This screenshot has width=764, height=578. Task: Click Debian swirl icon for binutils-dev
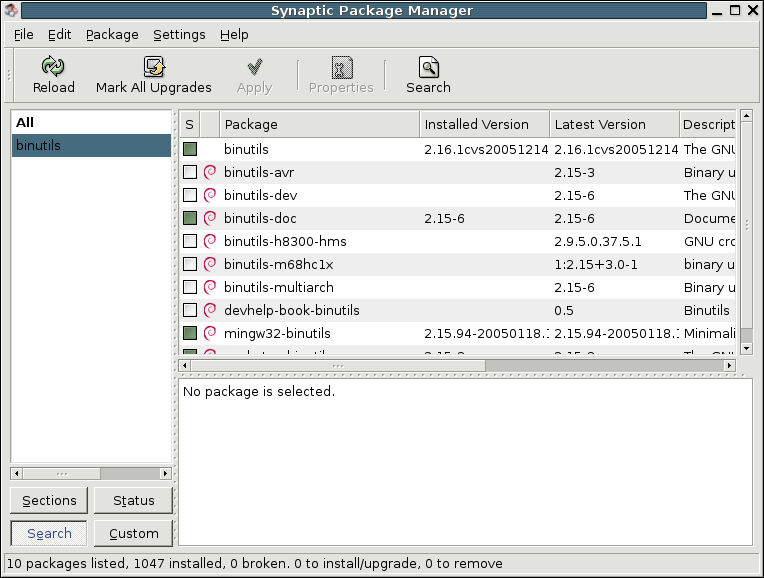click(210, 195)
